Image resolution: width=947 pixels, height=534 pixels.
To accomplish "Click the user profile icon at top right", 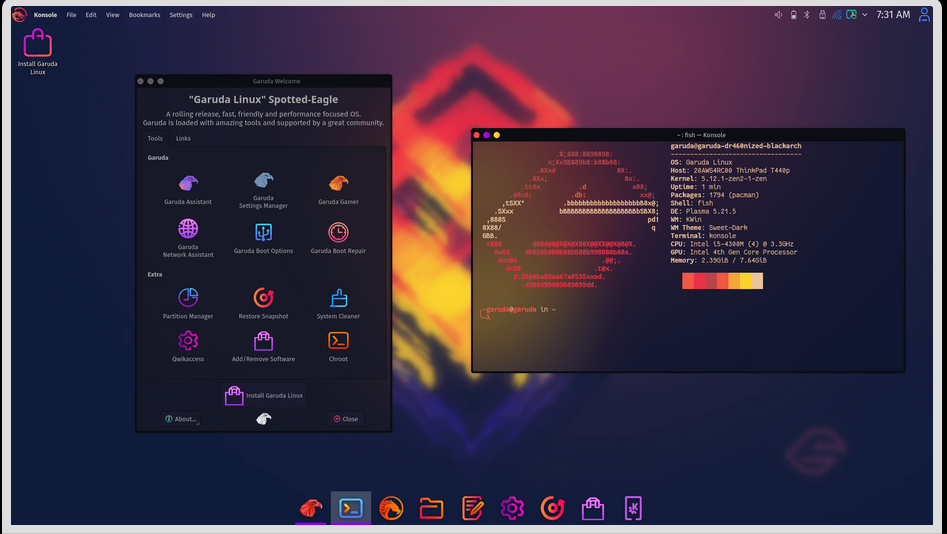I will pyautogui.click(x=924, y=14).
